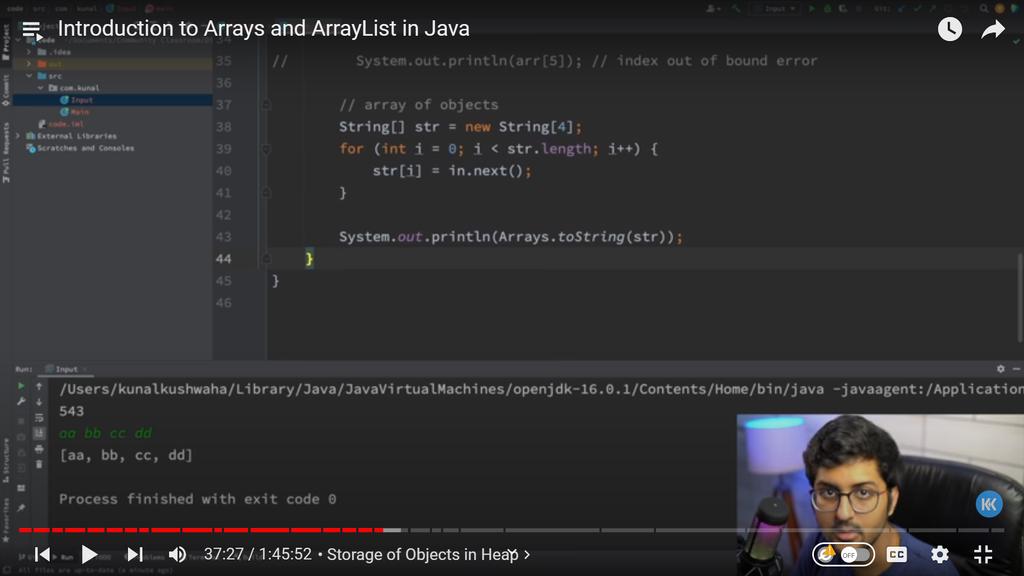Select Scratches and Consoles
This screenshot has height=576, width=1024.
pyautogui.click(x=80, y=148)
